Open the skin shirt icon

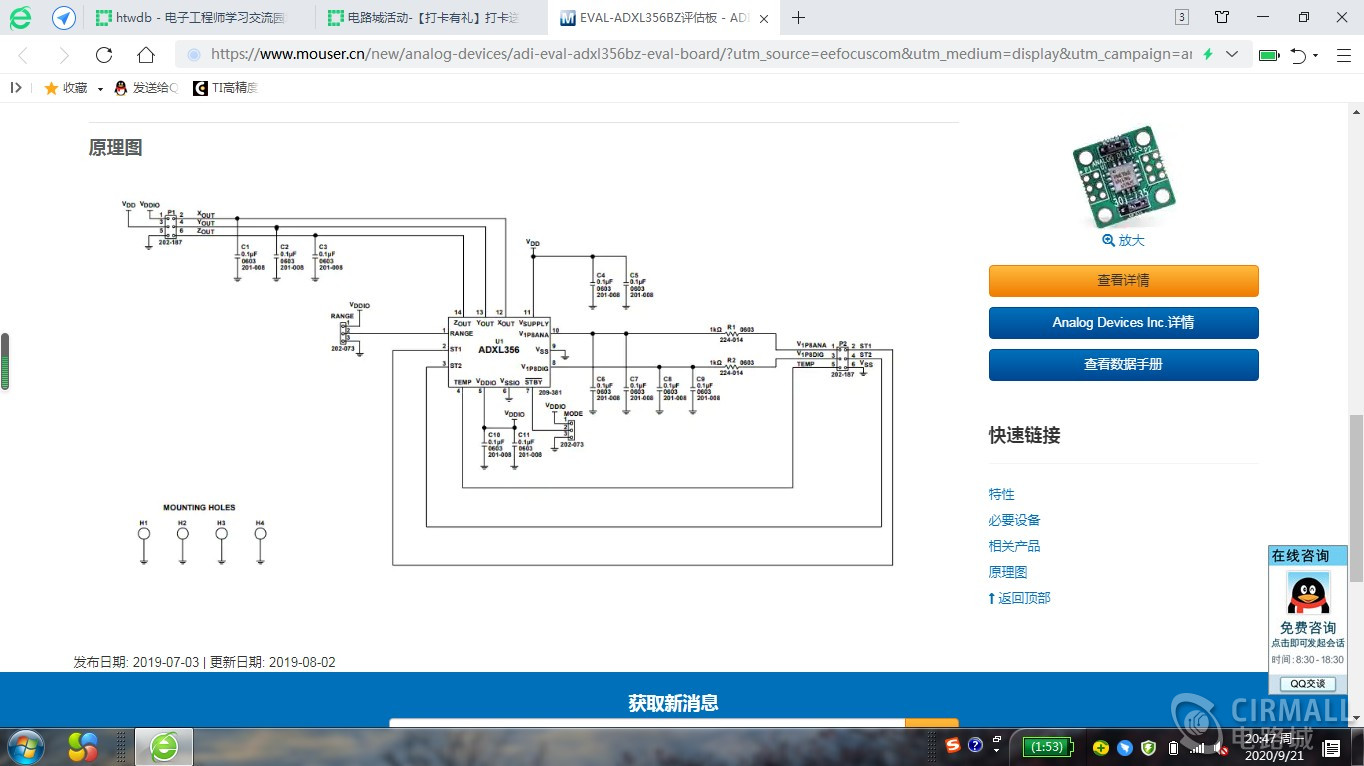(x=1222, y=17)
